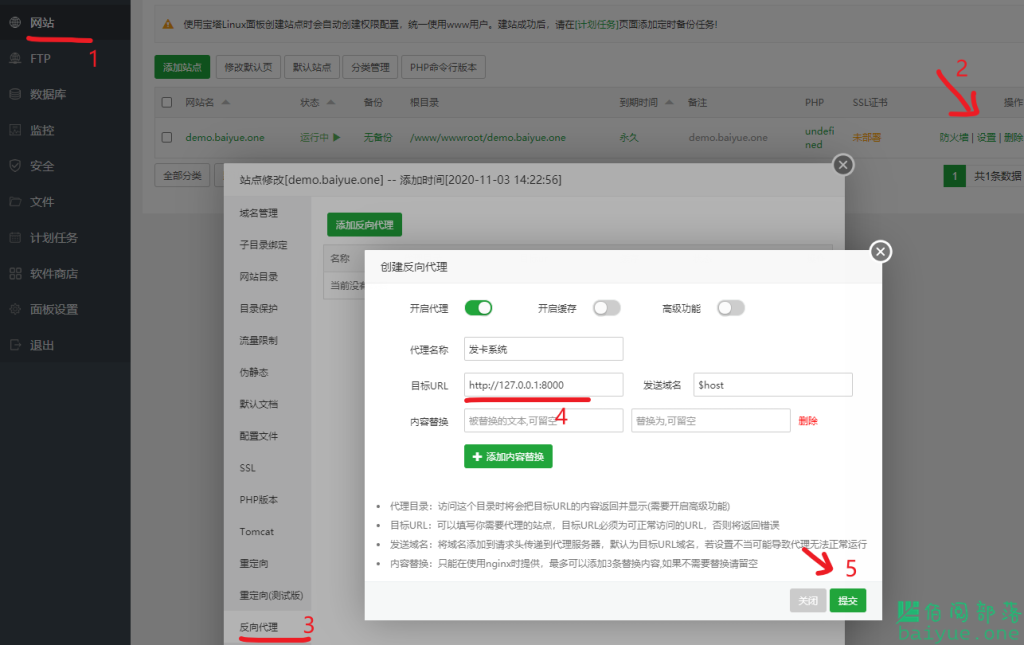The image size is (1024, 645).
Task: Open the 计划任务 cron tasks section
Action: pyautogui.click(x=53, y=236)
